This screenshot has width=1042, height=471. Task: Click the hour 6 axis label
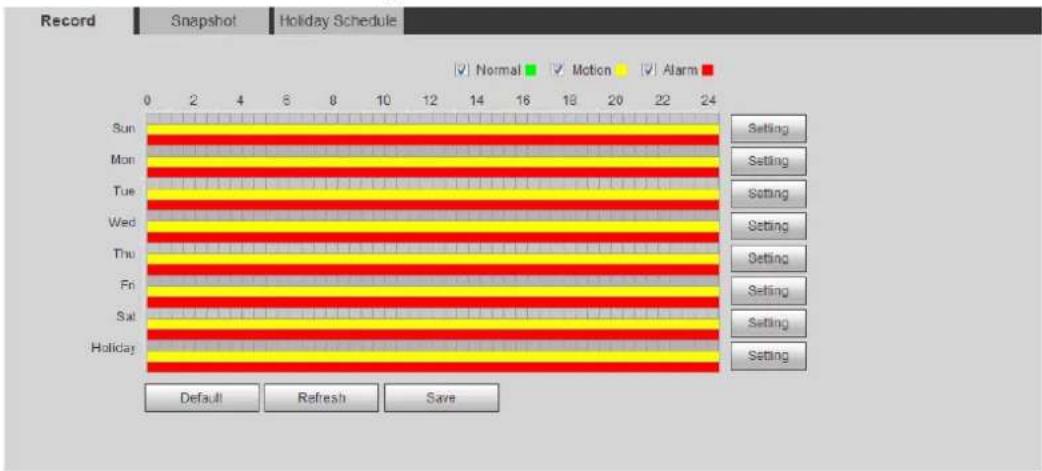pyautogui.click(x=287, y=101)
